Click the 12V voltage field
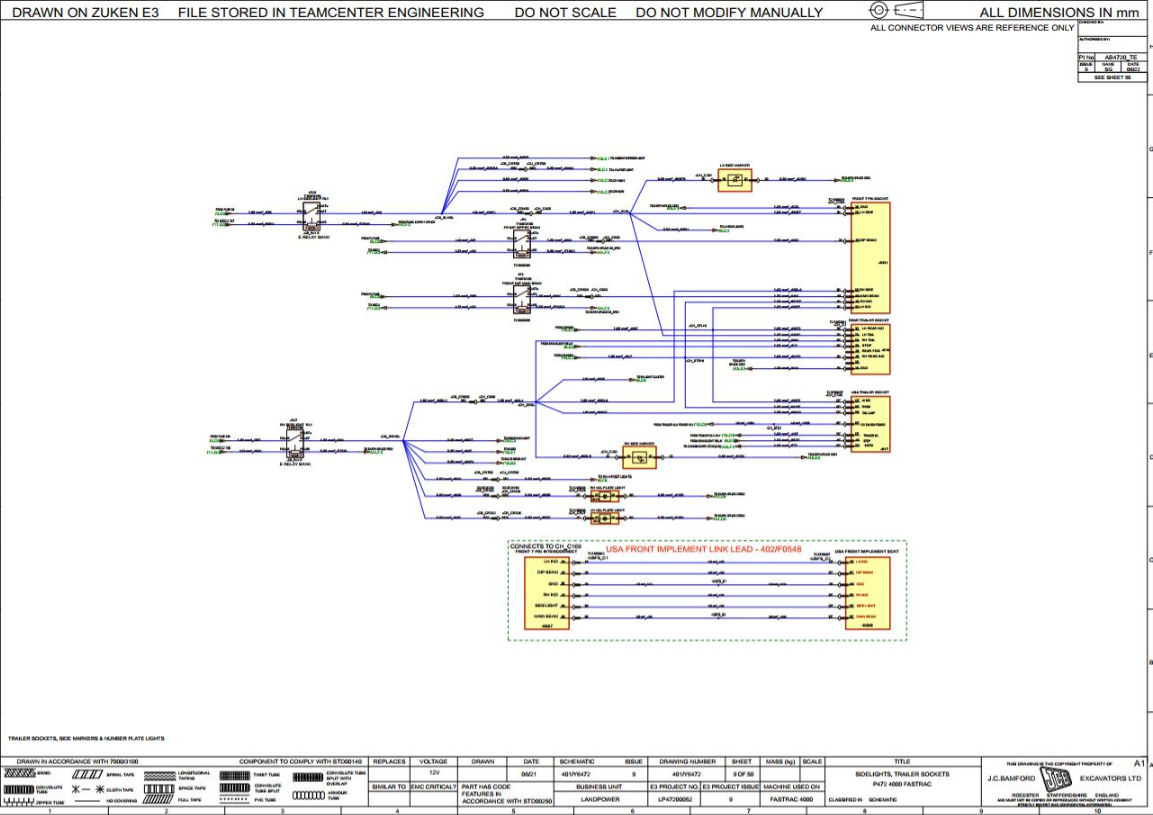1153x815 pixels. point(434,773)
